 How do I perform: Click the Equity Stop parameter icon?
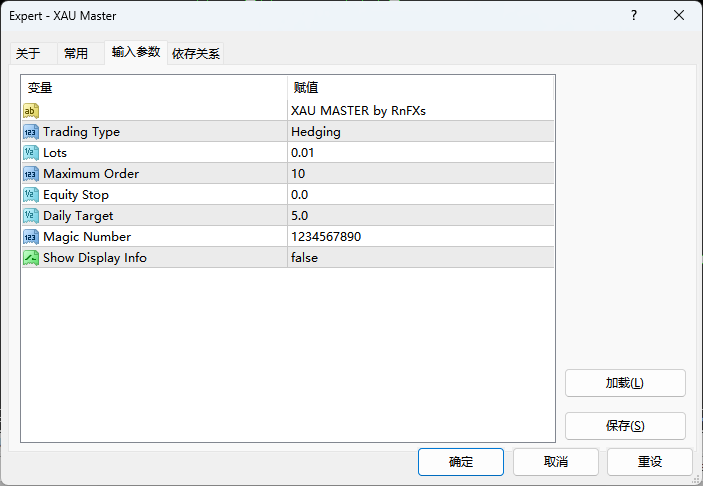click(30, 195)
